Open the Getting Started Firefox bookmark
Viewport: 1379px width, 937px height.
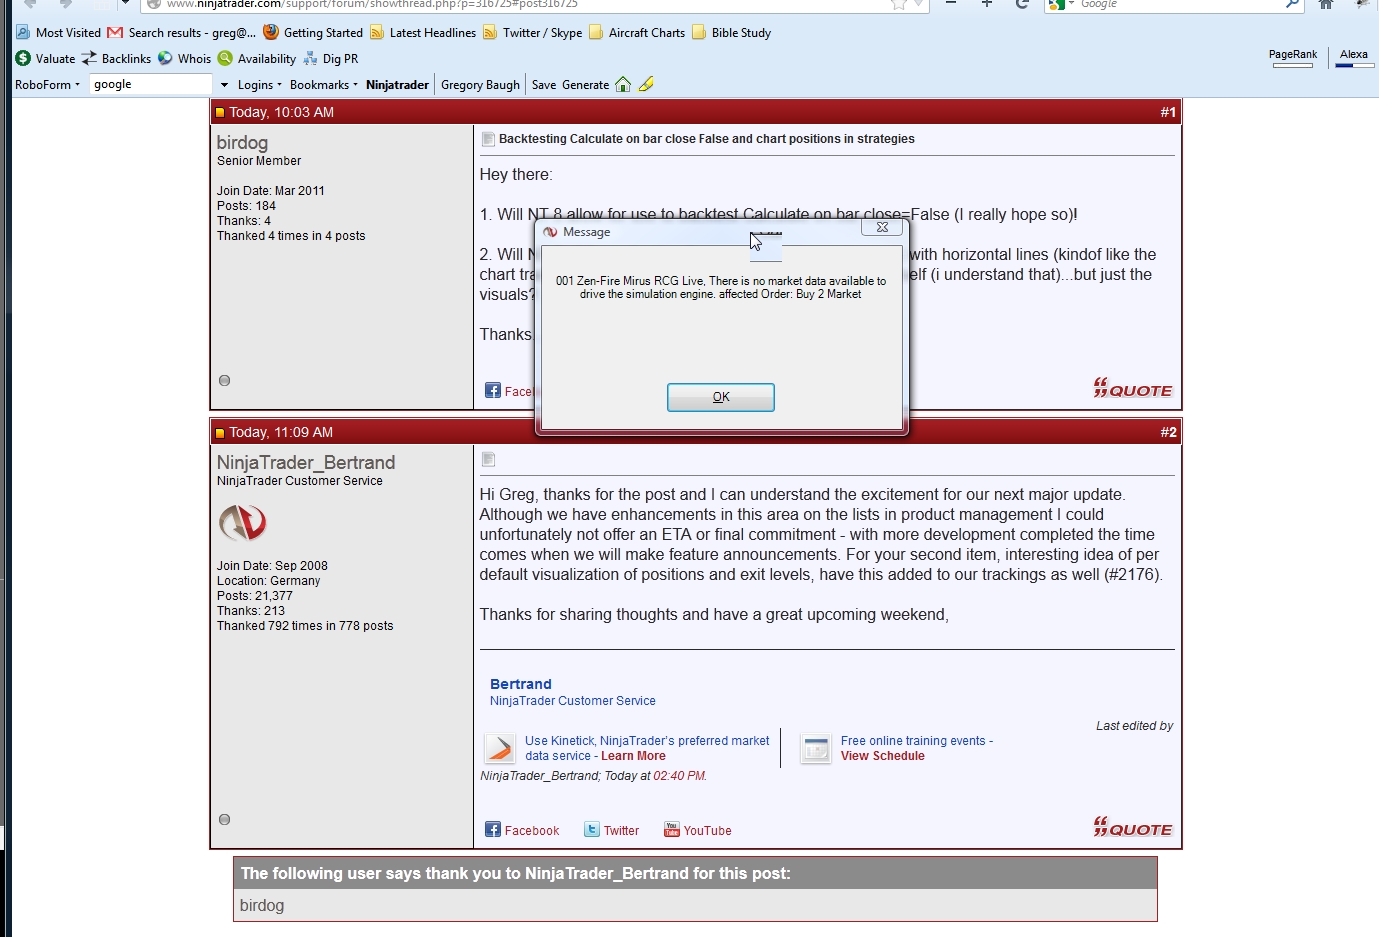pos(313,33)
